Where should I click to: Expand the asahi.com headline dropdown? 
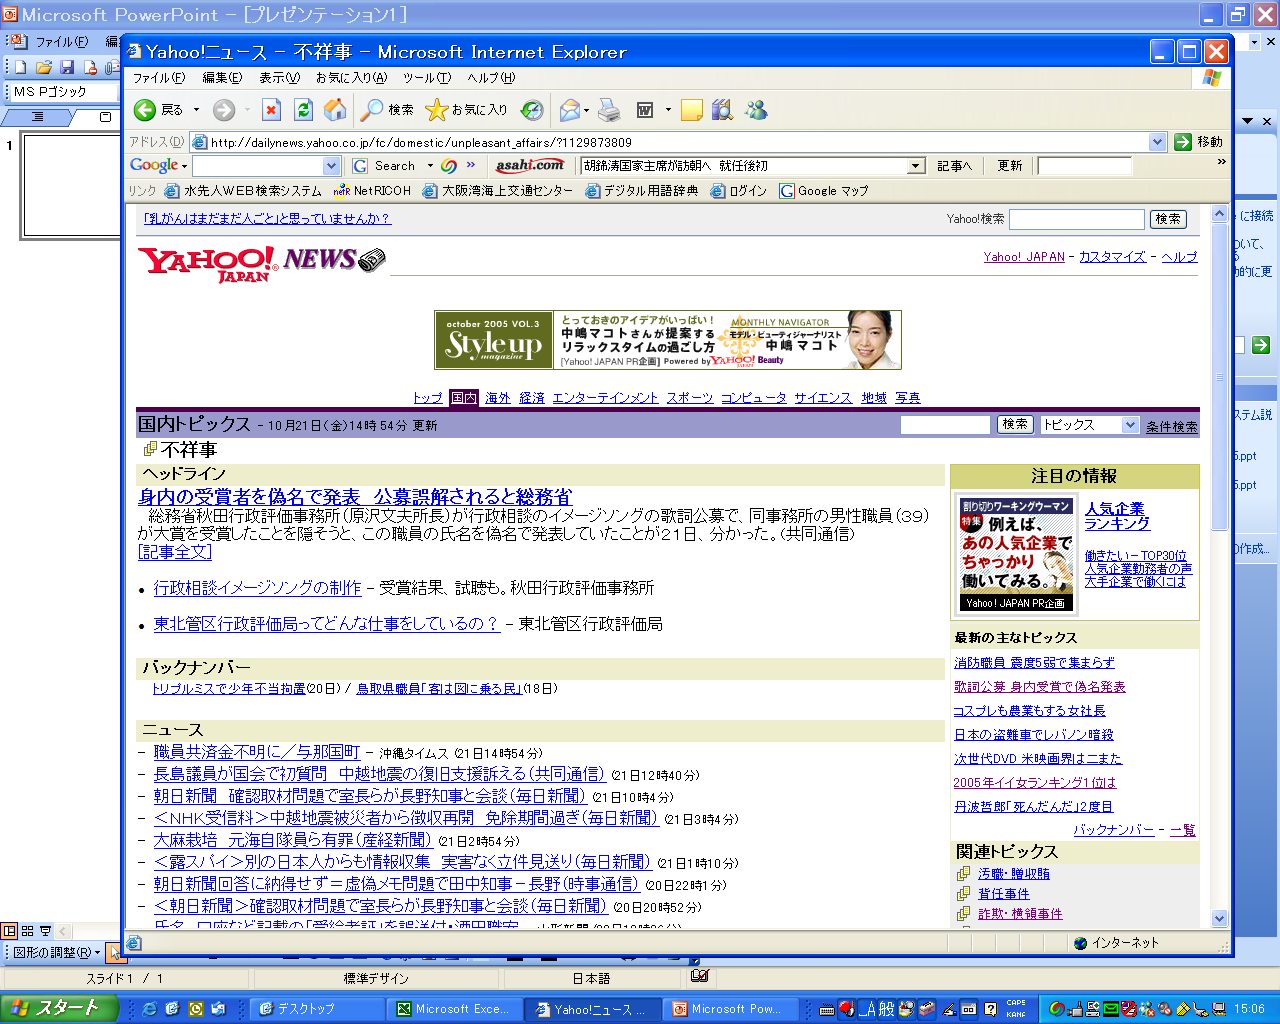[x=915, y=166]
